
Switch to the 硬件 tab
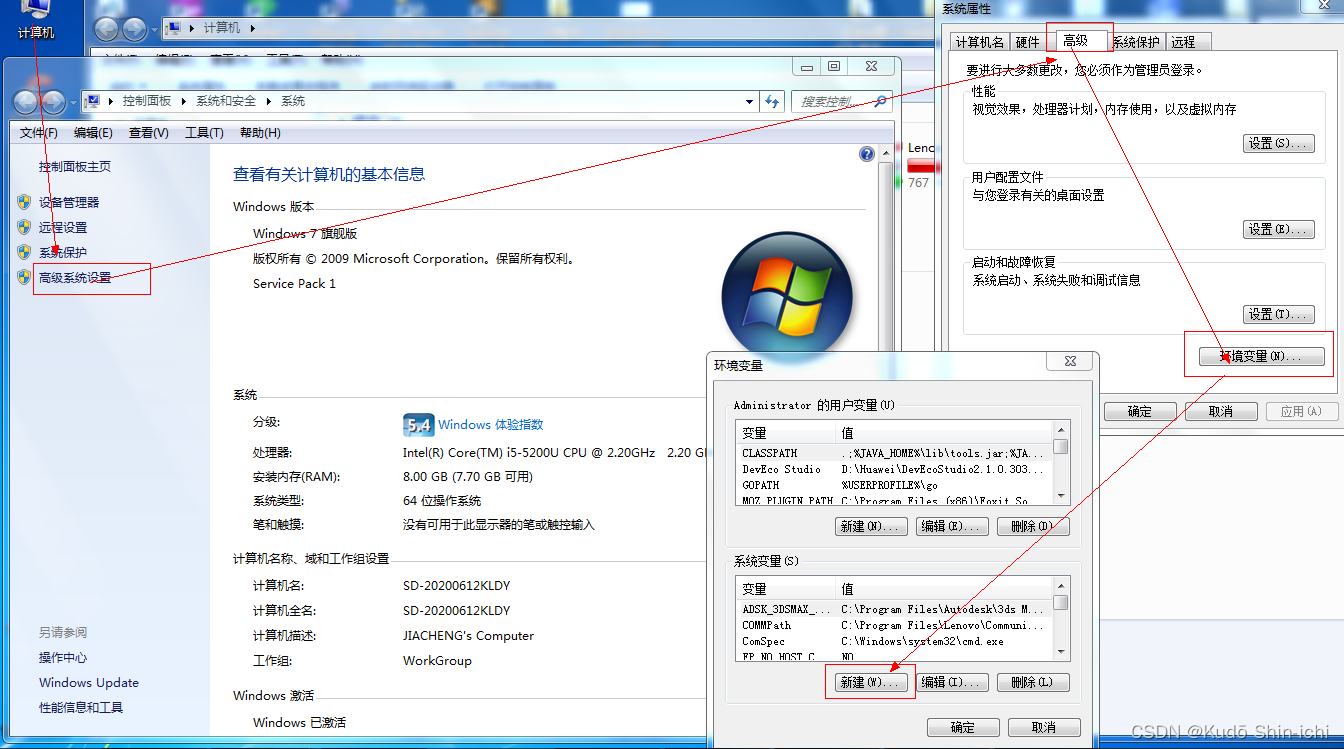click(x=1028, y=42)
